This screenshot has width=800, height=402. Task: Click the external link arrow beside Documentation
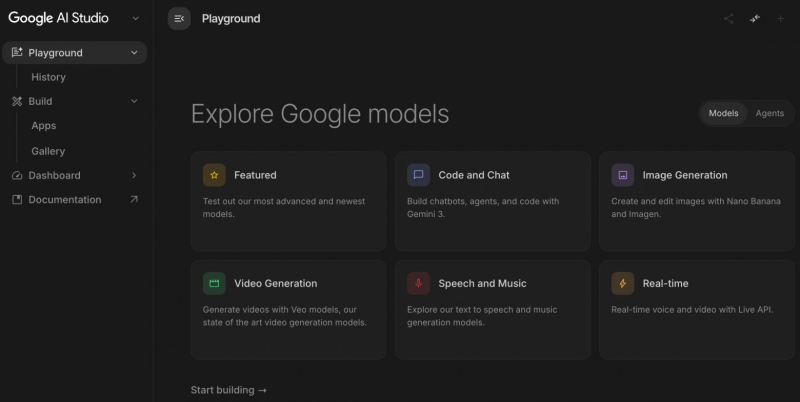pyautogui.click(x=134, y=199)
